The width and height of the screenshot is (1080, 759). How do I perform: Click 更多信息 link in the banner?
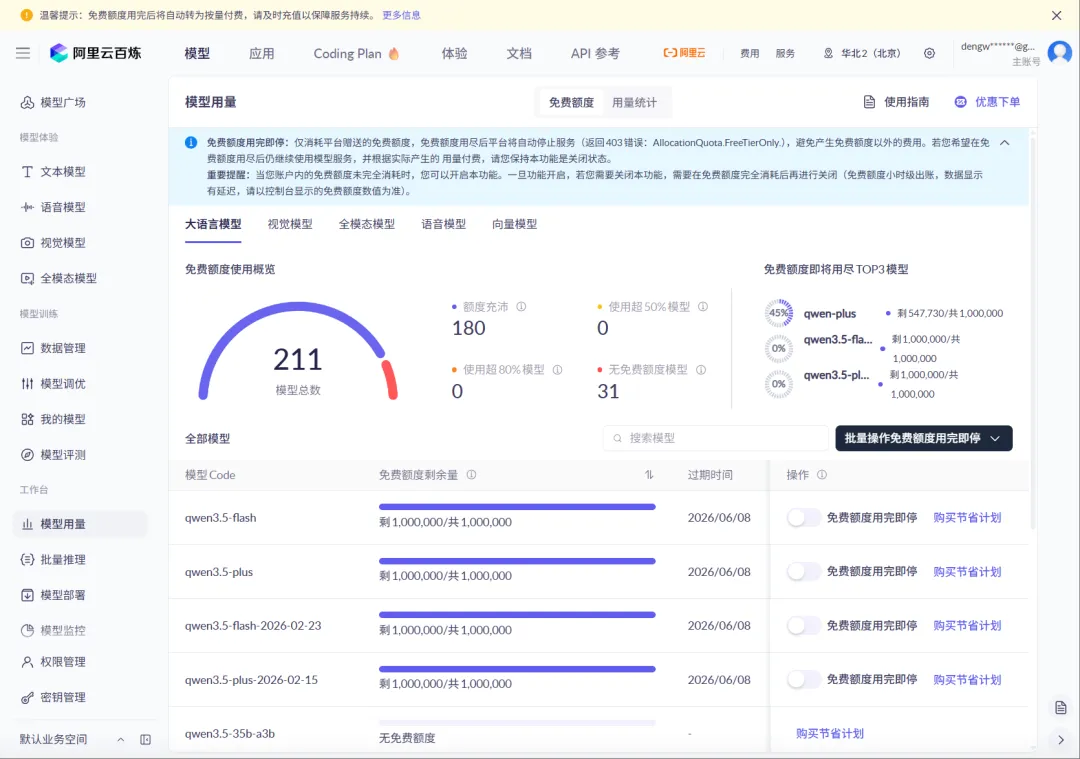pyautogui.click(x=402, y=15)
